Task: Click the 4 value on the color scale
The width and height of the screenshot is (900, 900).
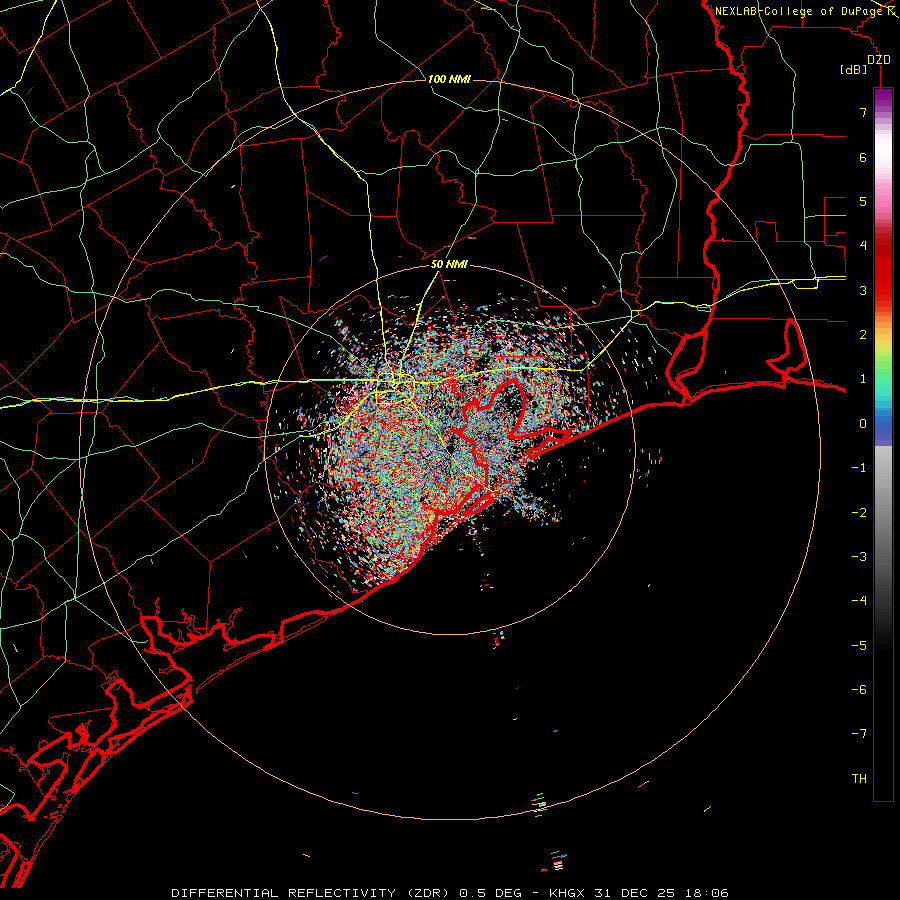Action: point(863,246)
